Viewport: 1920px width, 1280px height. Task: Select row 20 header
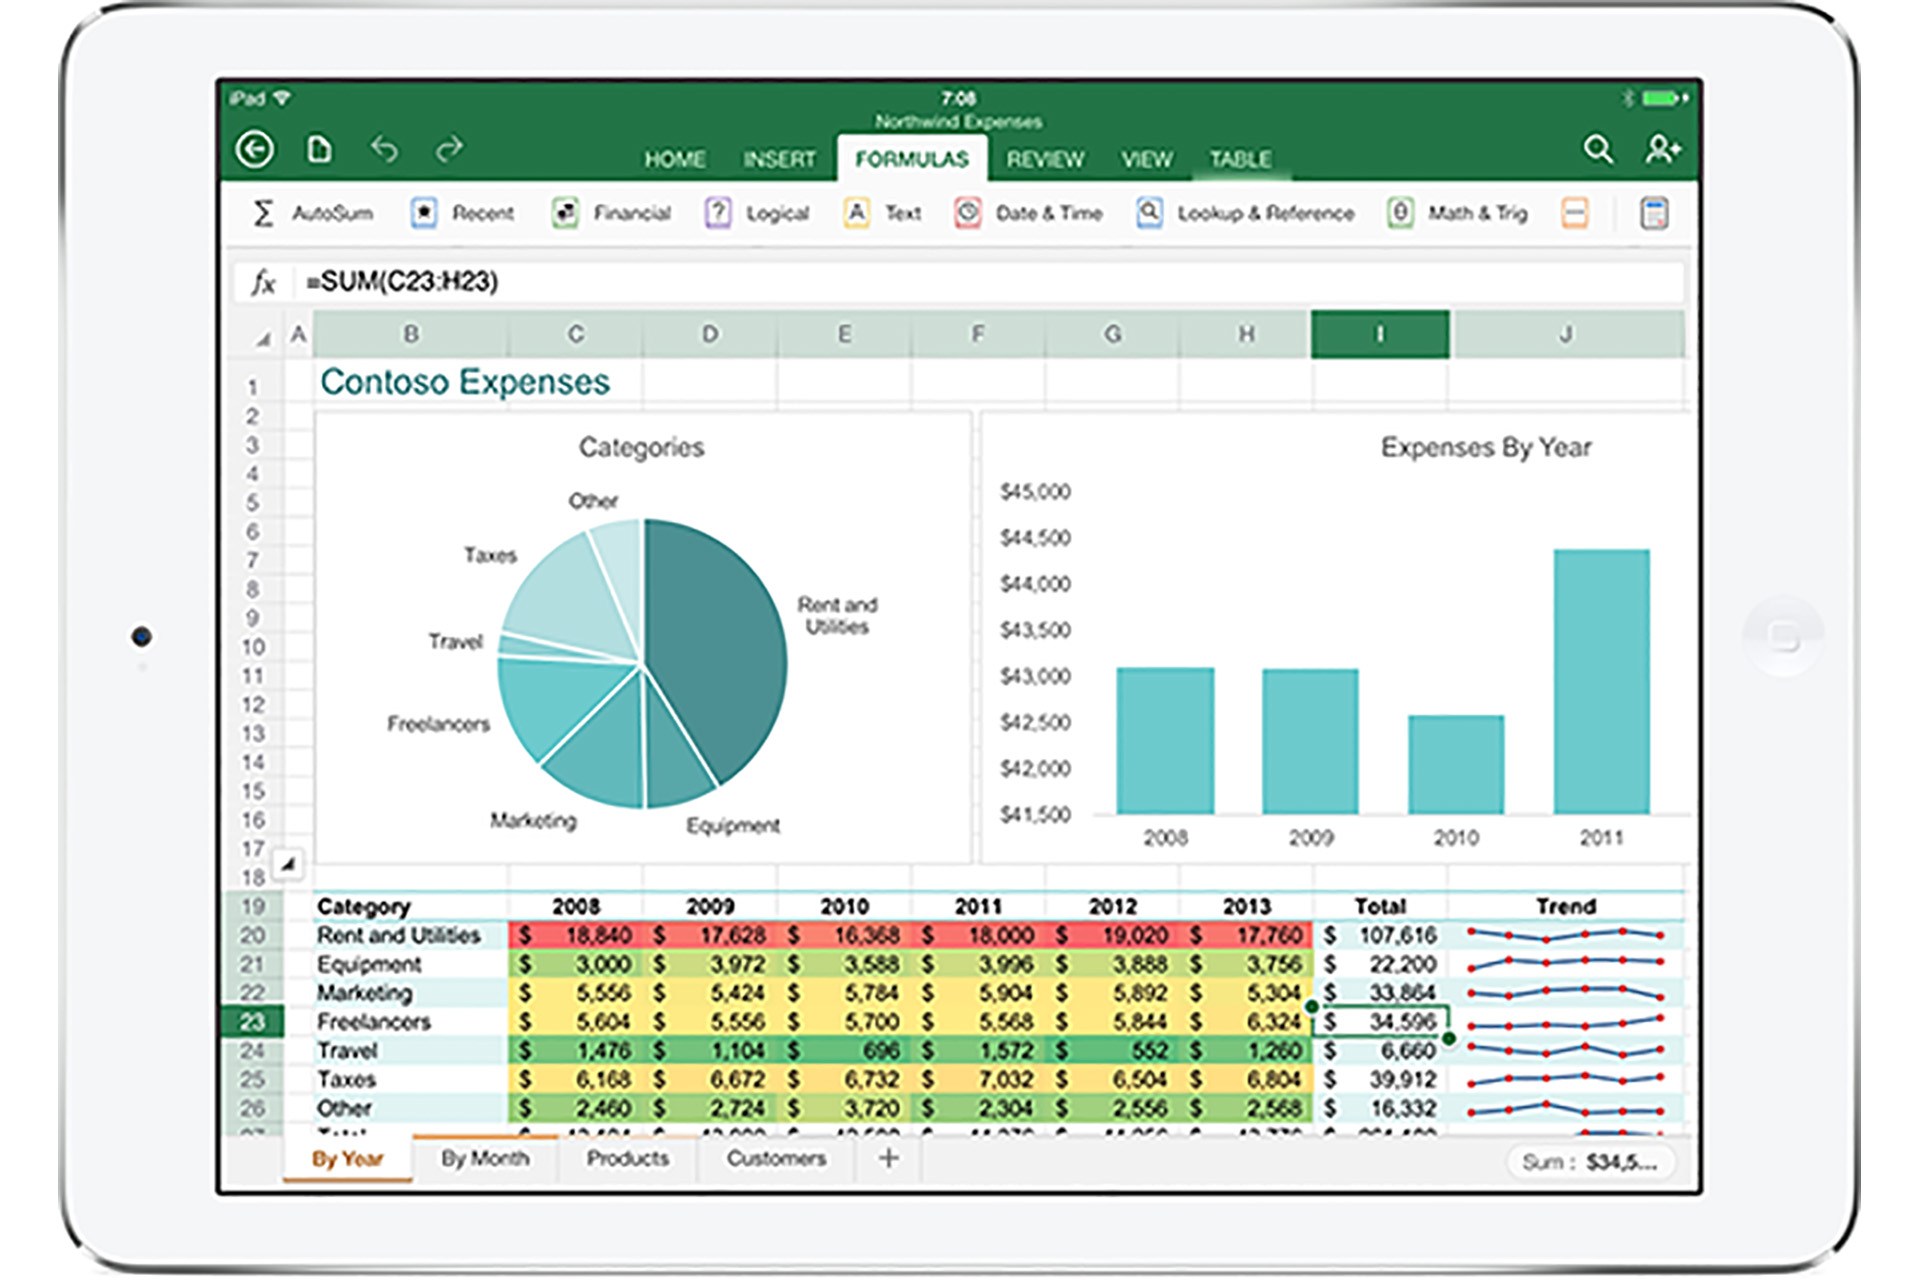click(252, 935)
